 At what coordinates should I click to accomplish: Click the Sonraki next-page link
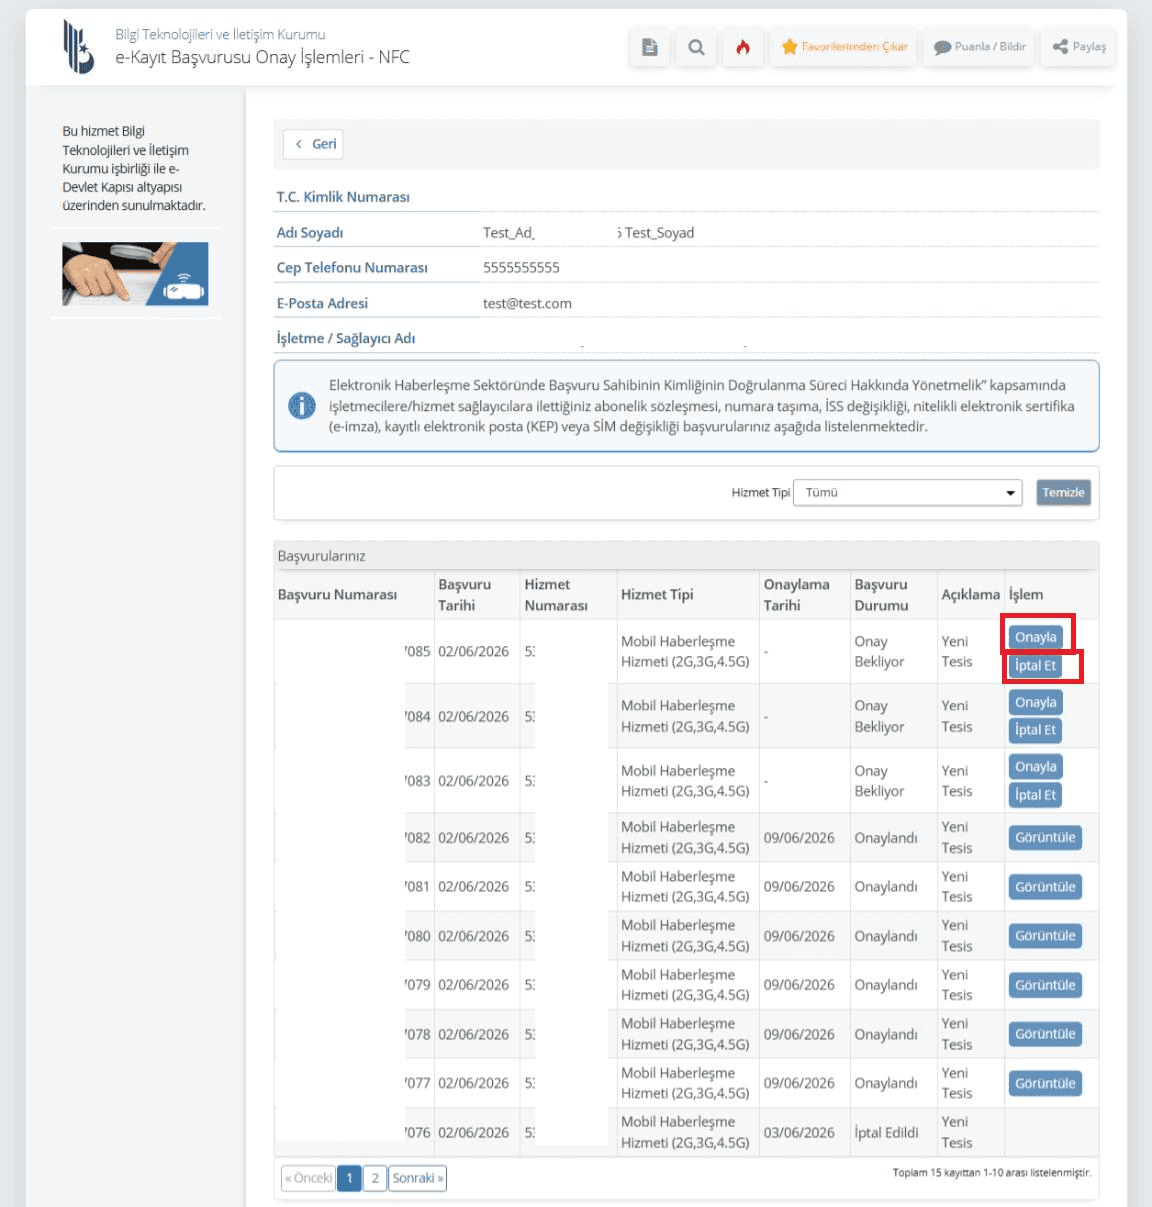pos(417,1178)
